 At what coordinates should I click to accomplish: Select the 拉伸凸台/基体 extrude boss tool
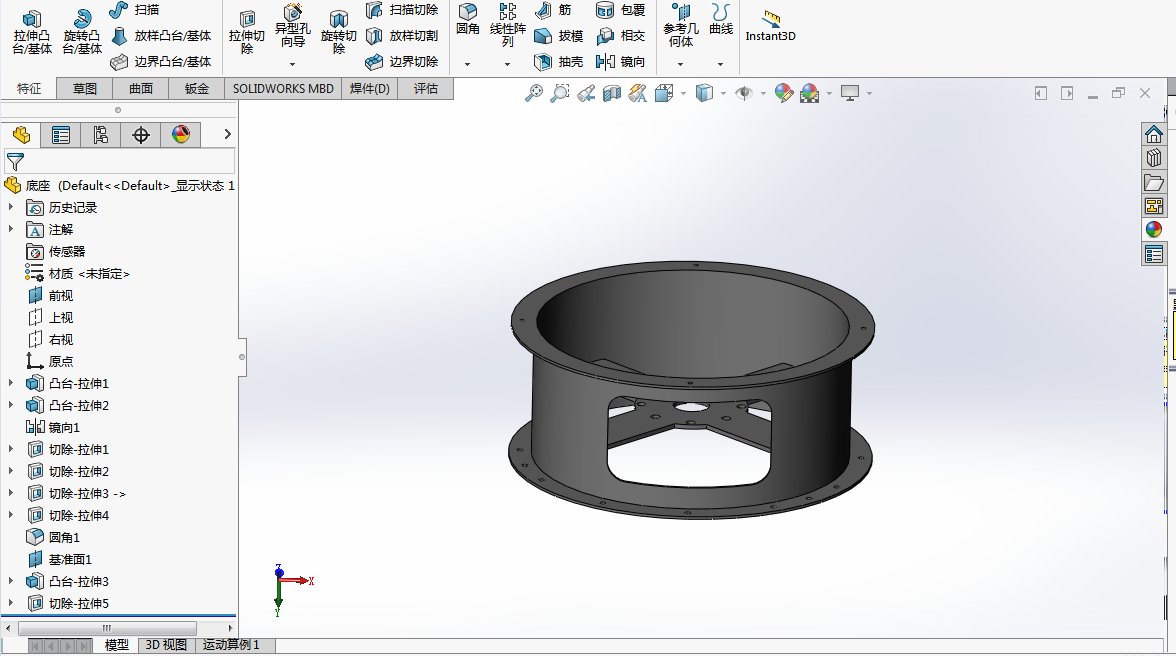point(32,32)
